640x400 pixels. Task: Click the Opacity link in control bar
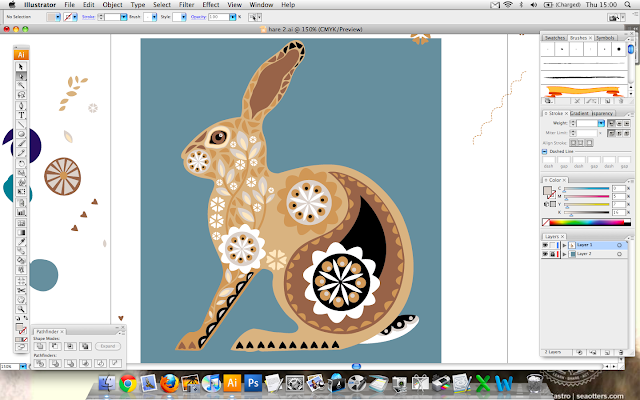pyautogui.click(x=198, y=17)
